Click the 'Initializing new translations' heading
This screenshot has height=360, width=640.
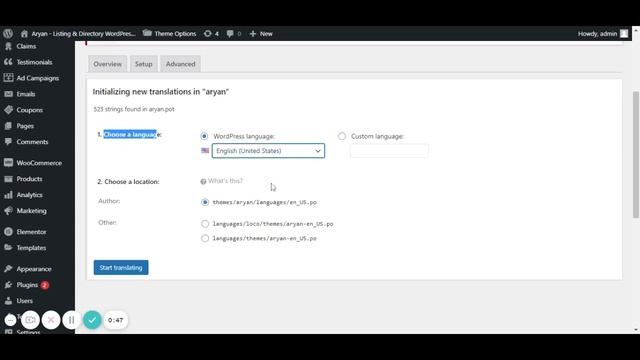pos(160,91)
